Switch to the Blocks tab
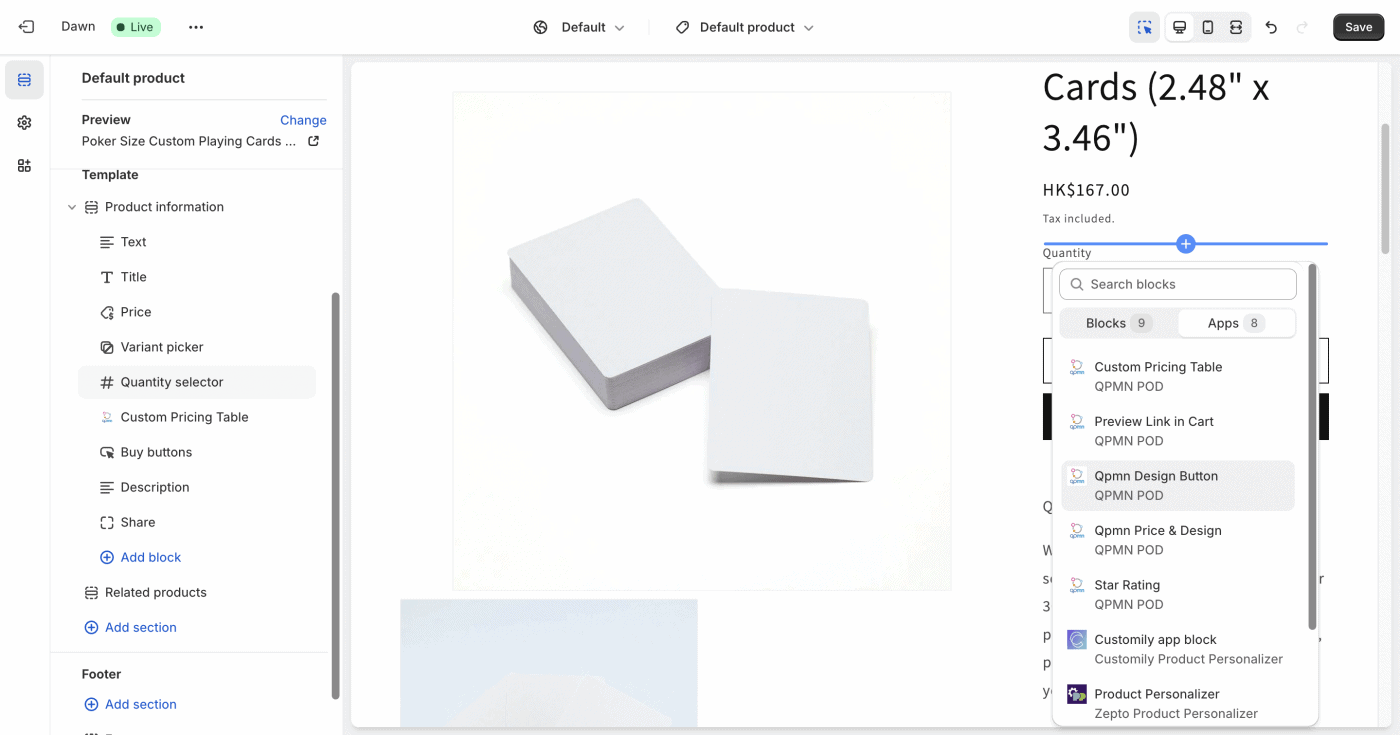Viewport: 1400px width, 735px height. [x=1118, y=323]
